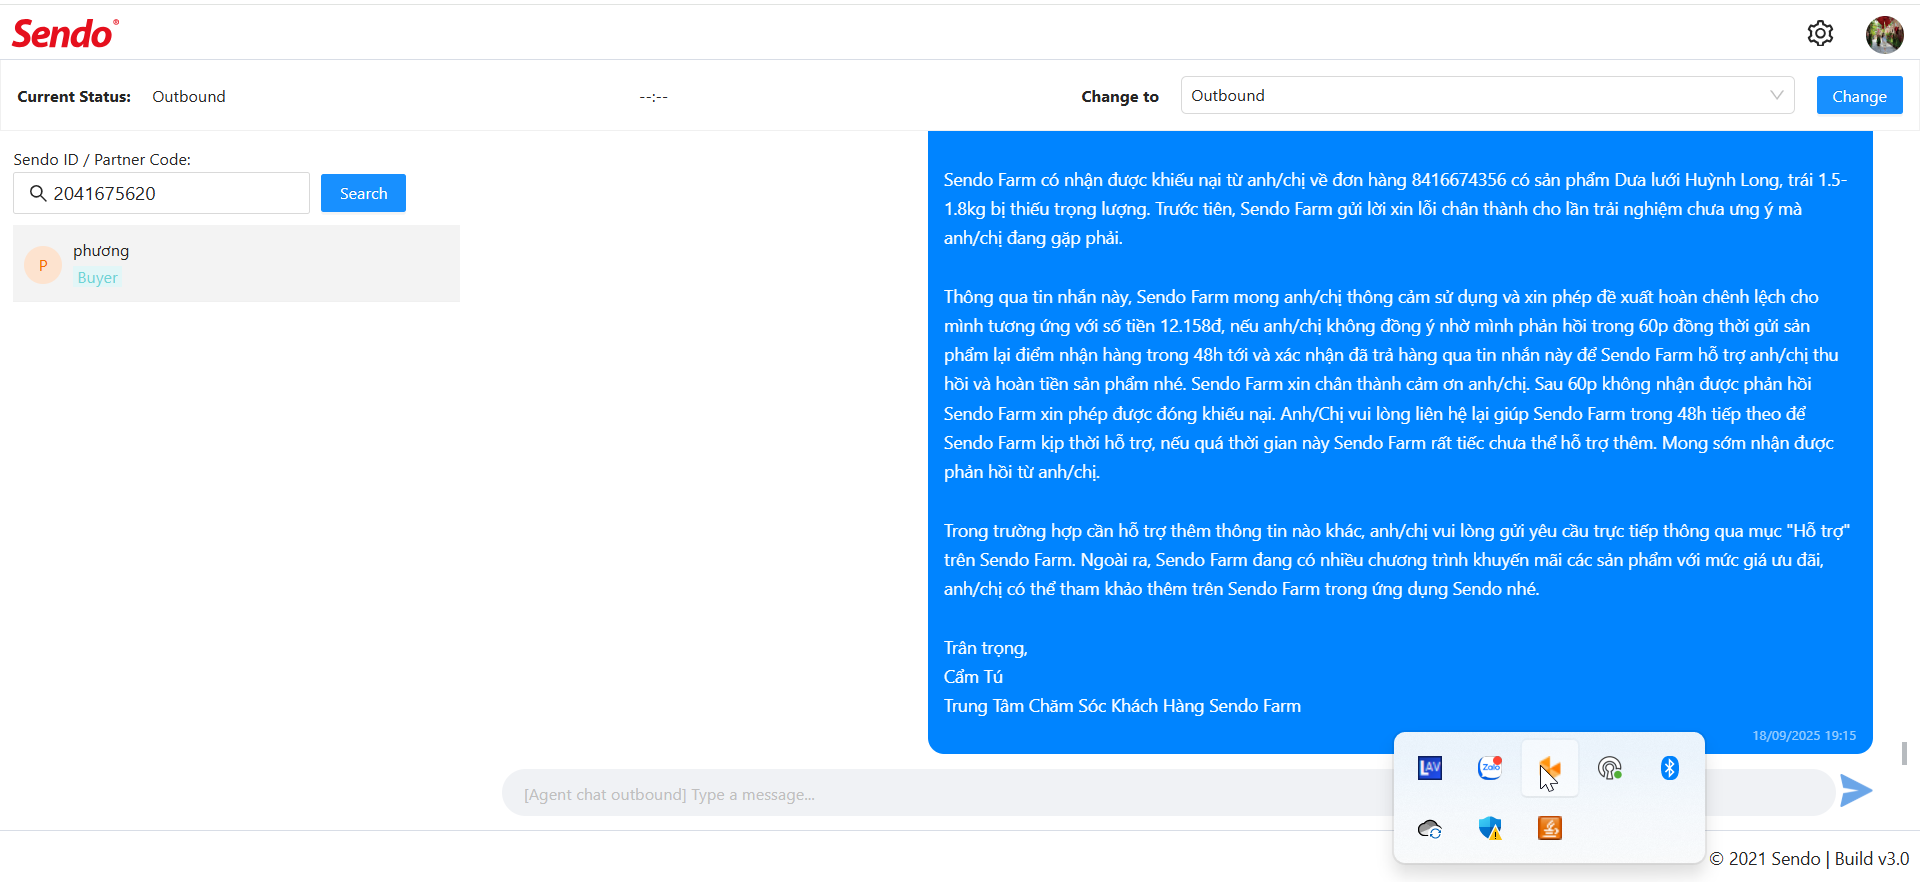Open OneDrive sync cloud tray icon

tap(1430, 828)
